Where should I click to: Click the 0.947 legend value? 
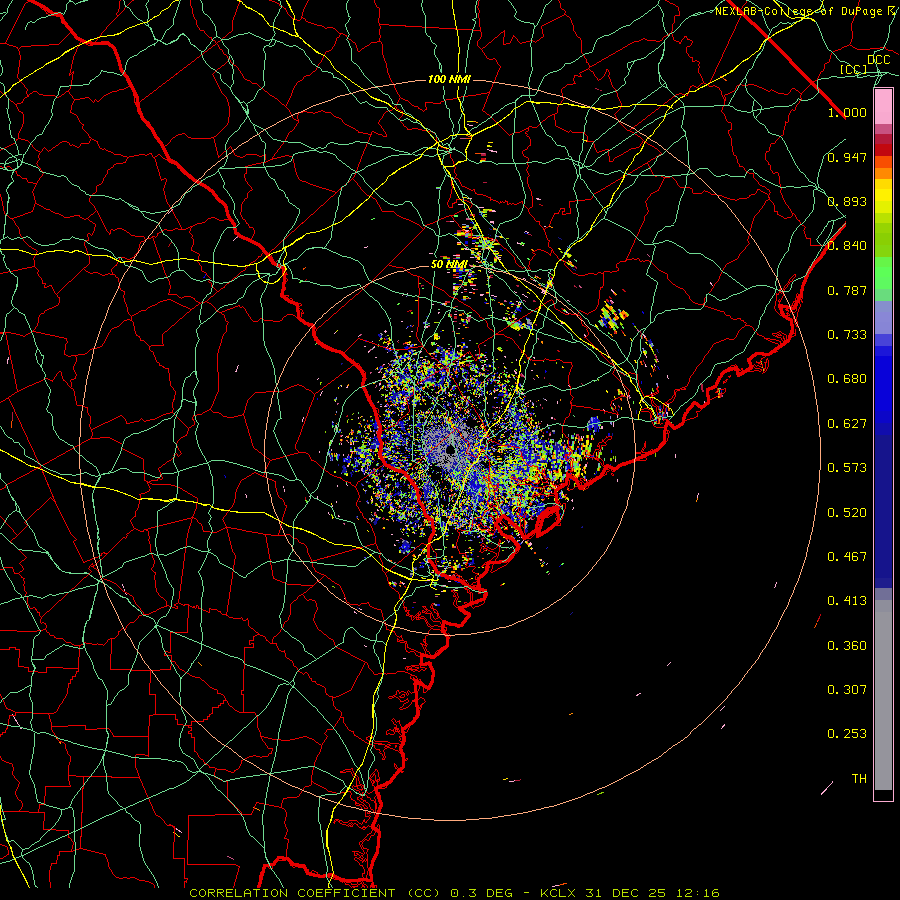coord(847,157)
